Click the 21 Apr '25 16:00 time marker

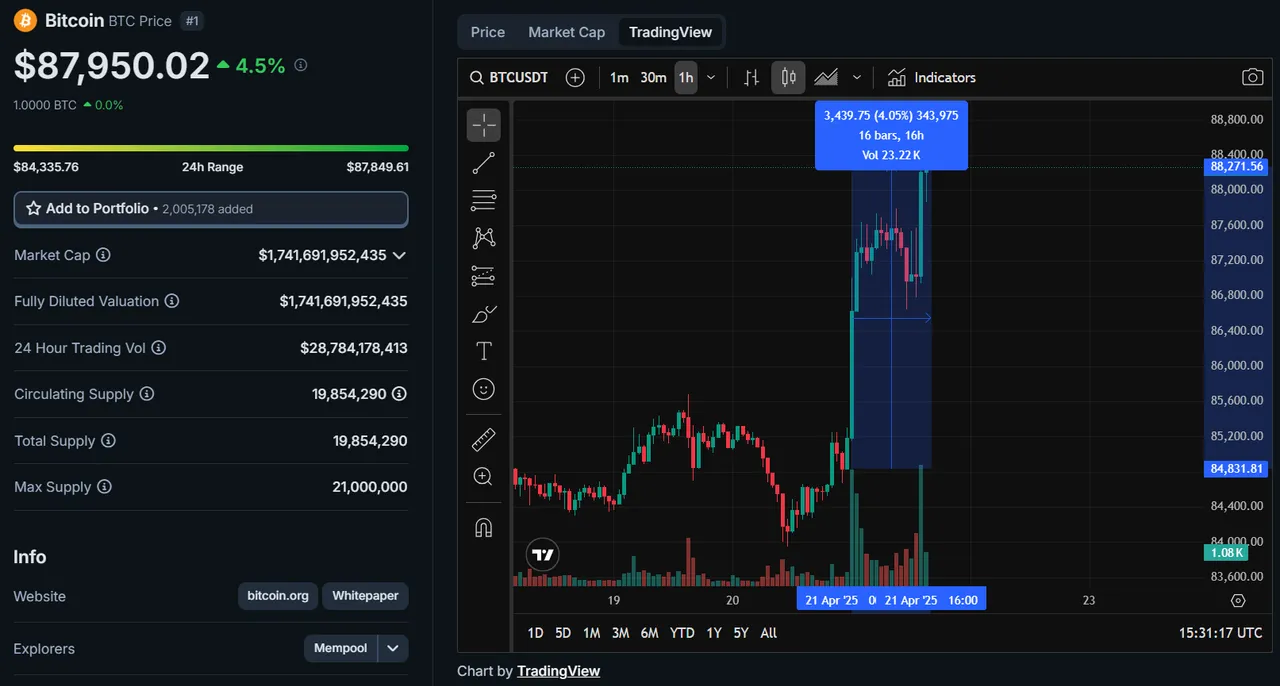tap(932, 600)
